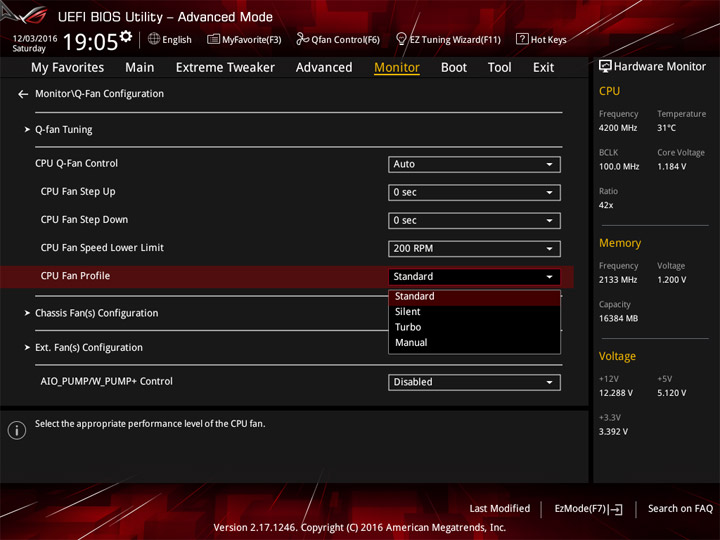
Task: Click the Ratio 42x value
Action: pyautogui.click(x=606, y=205)
